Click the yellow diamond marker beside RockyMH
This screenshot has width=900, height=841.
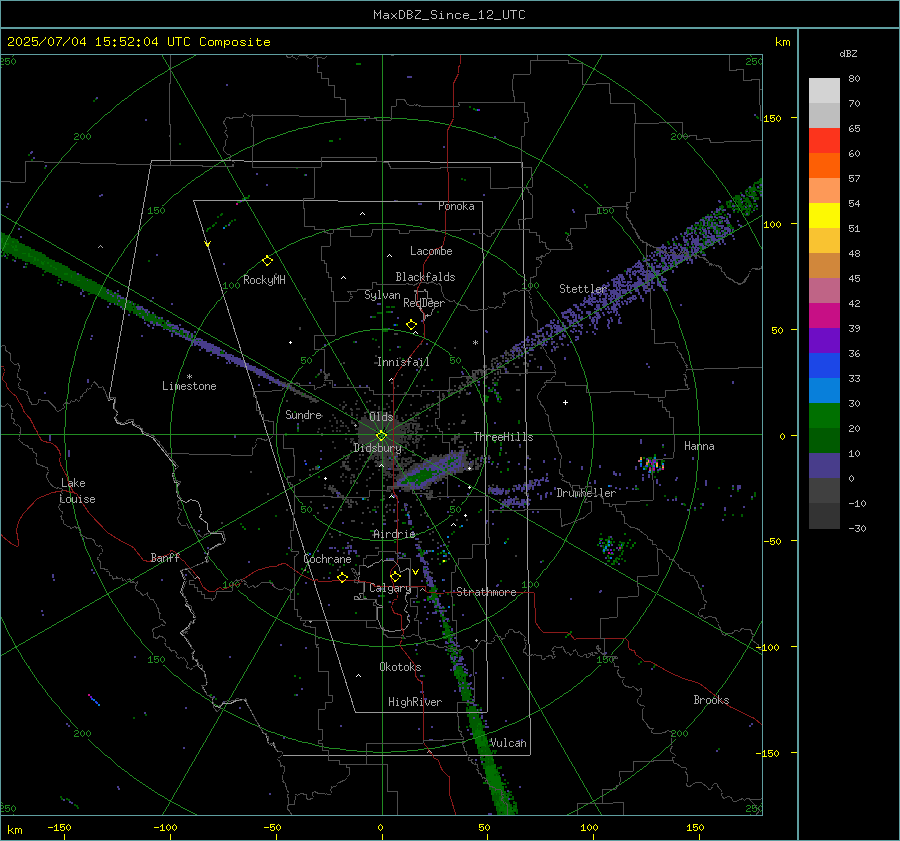pyautogui.click(x=267, y=261)
